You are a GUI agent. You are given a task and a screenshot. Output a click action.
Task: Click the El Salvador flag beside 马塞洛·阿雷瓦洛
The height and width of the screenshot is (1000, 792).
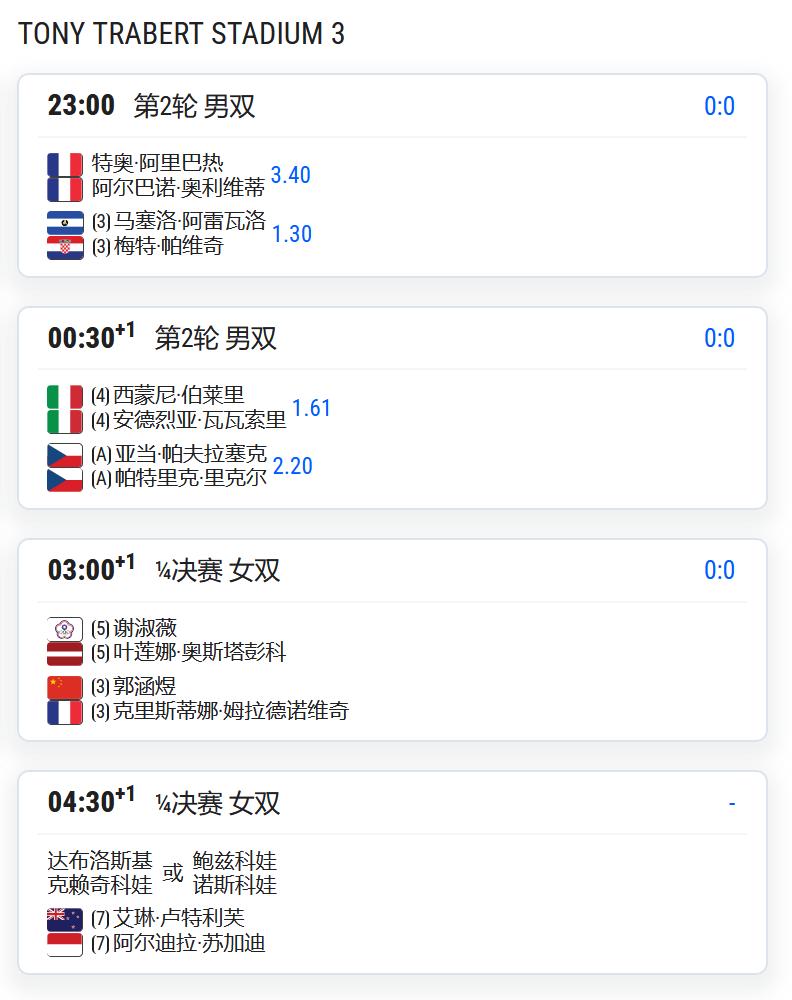coord(65,223)
